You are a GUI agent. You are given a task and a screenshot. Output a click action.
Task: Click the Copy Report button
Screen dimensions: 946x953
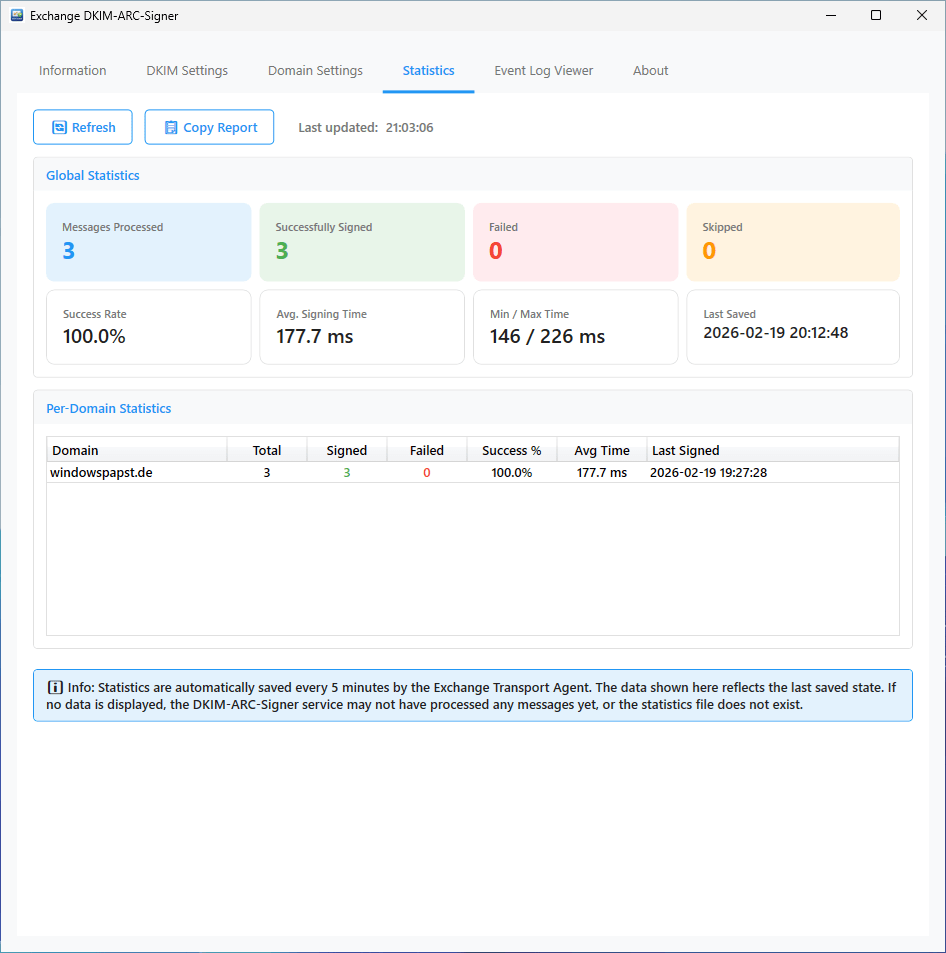coord(209,127)
